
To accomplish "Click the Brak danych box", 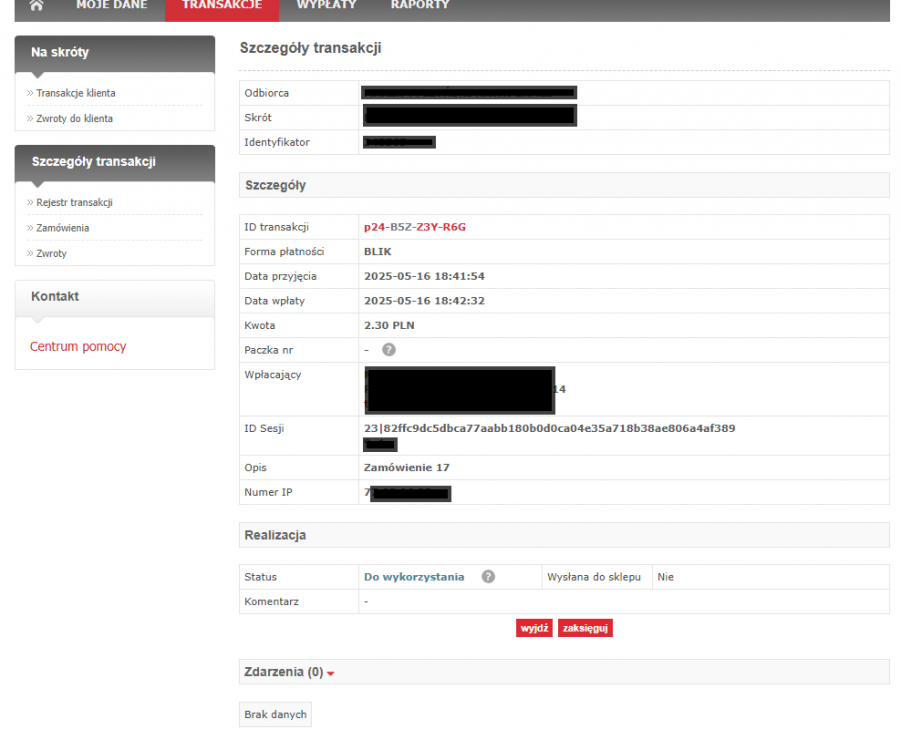I will 275,714.
